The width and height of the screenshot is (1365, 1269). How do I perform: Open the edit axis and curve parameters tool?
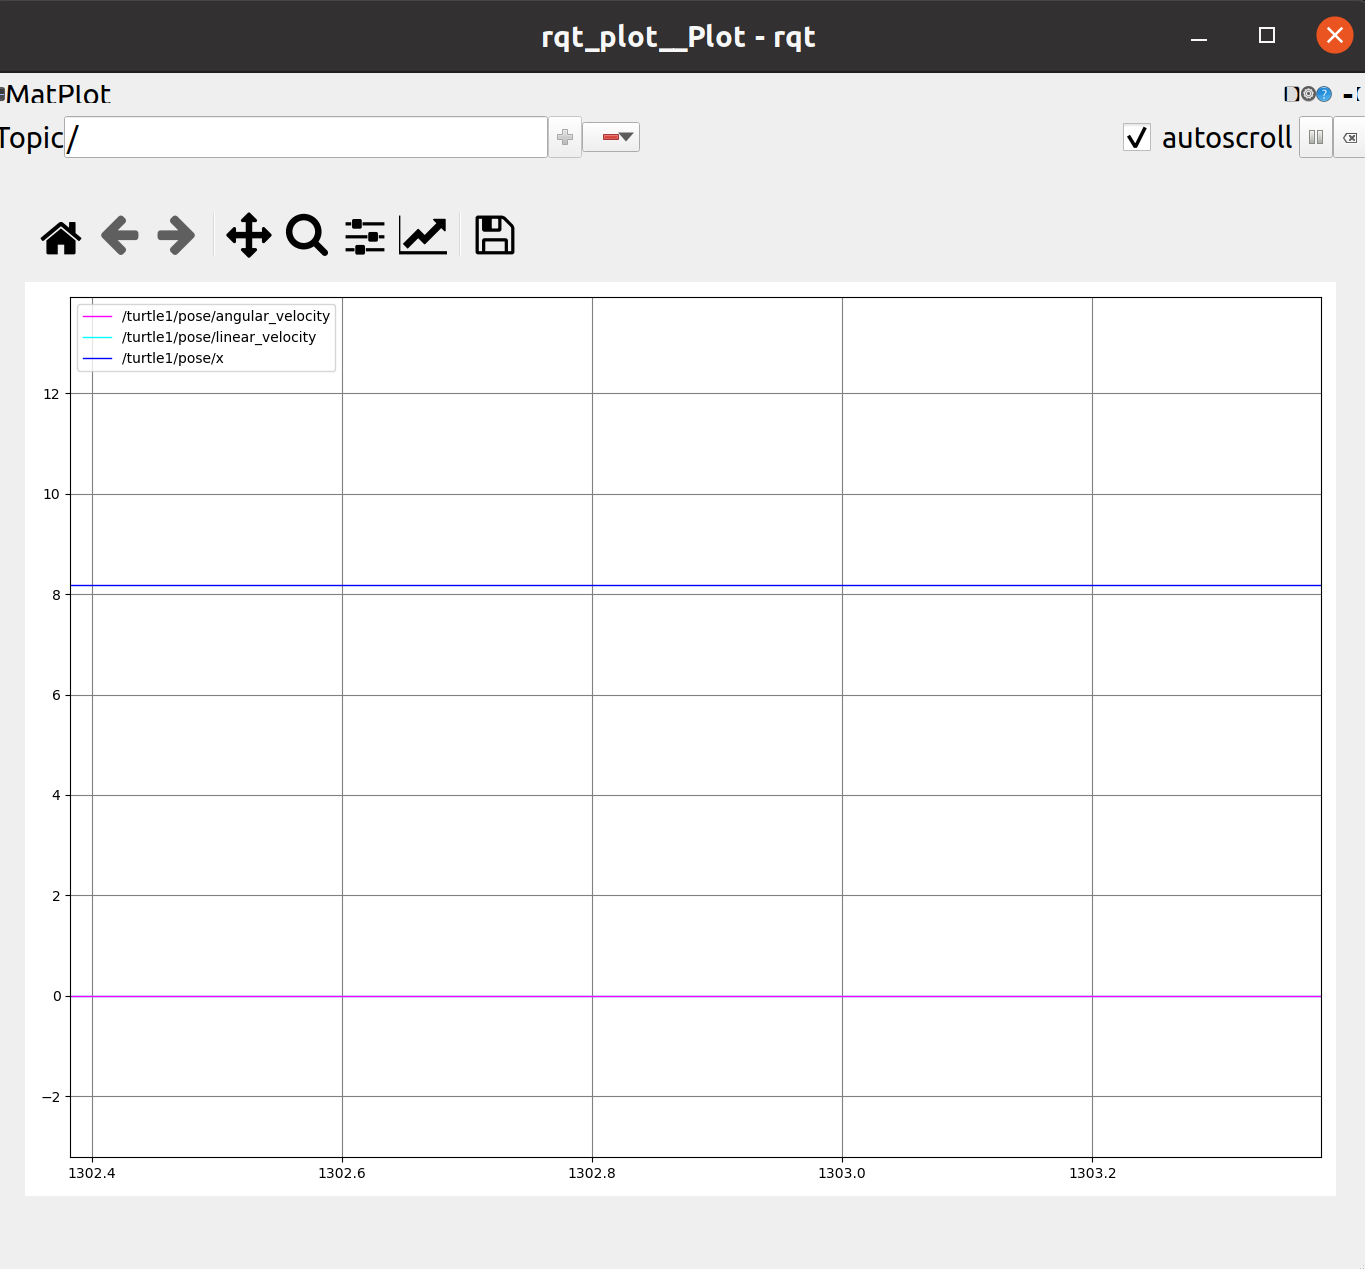(423, 236)
